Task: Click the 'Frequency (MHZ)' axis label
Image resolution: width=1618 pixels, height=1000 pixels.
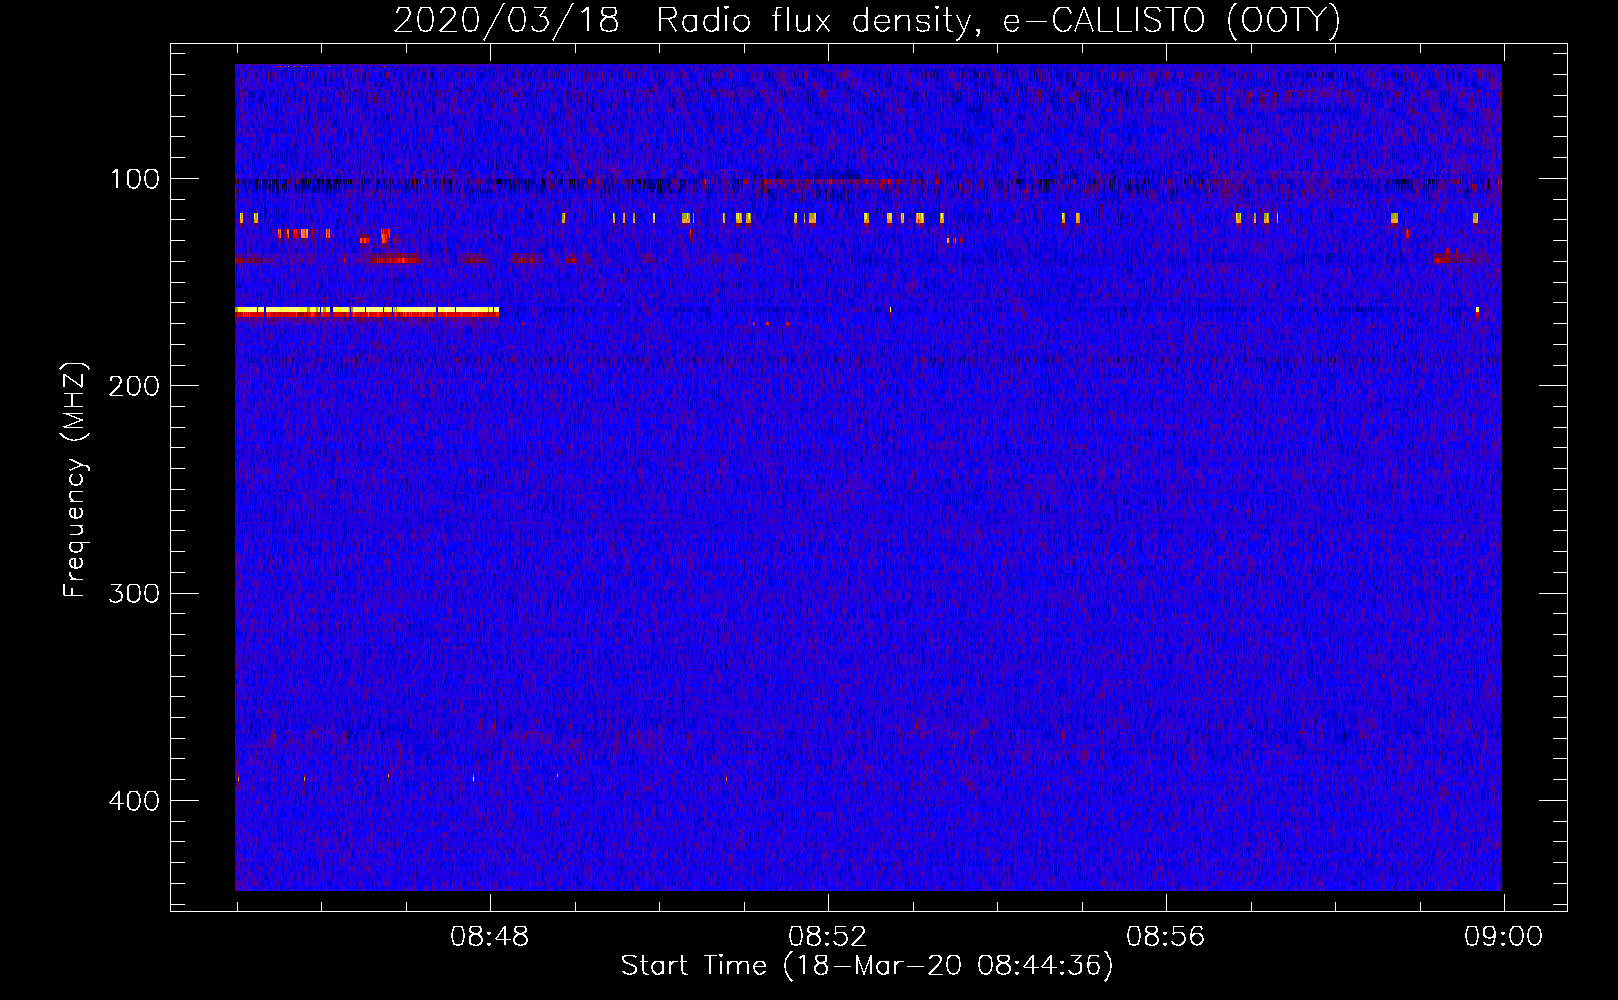Action: pyautogui.click(x=75, y=479)
